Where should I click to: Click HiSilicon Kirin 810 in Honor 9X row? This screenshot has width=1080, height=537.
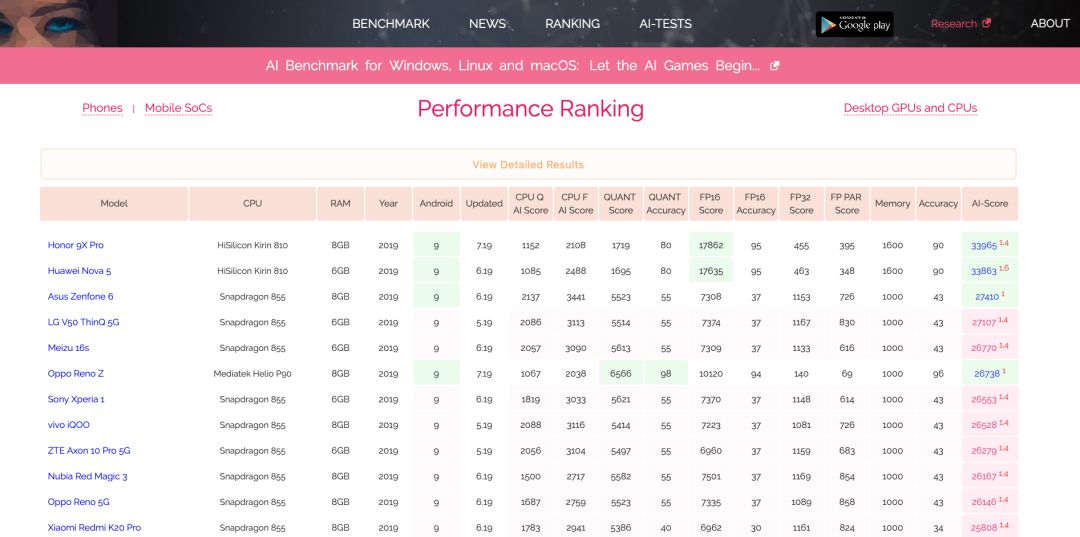click(x=252, y=245)
